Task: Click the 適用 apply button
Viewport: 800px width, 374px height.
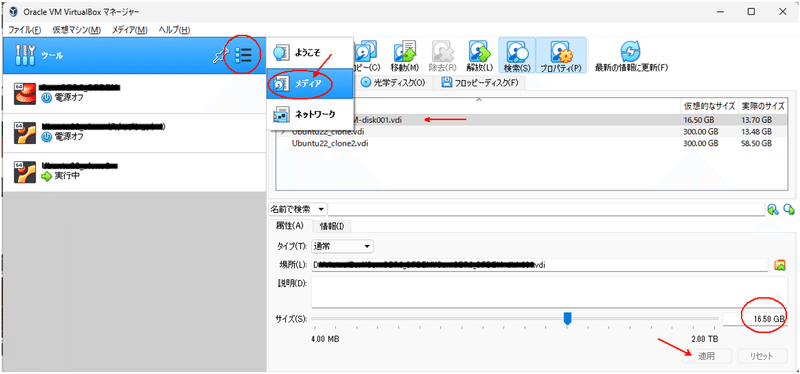Action: click(706, 356)
